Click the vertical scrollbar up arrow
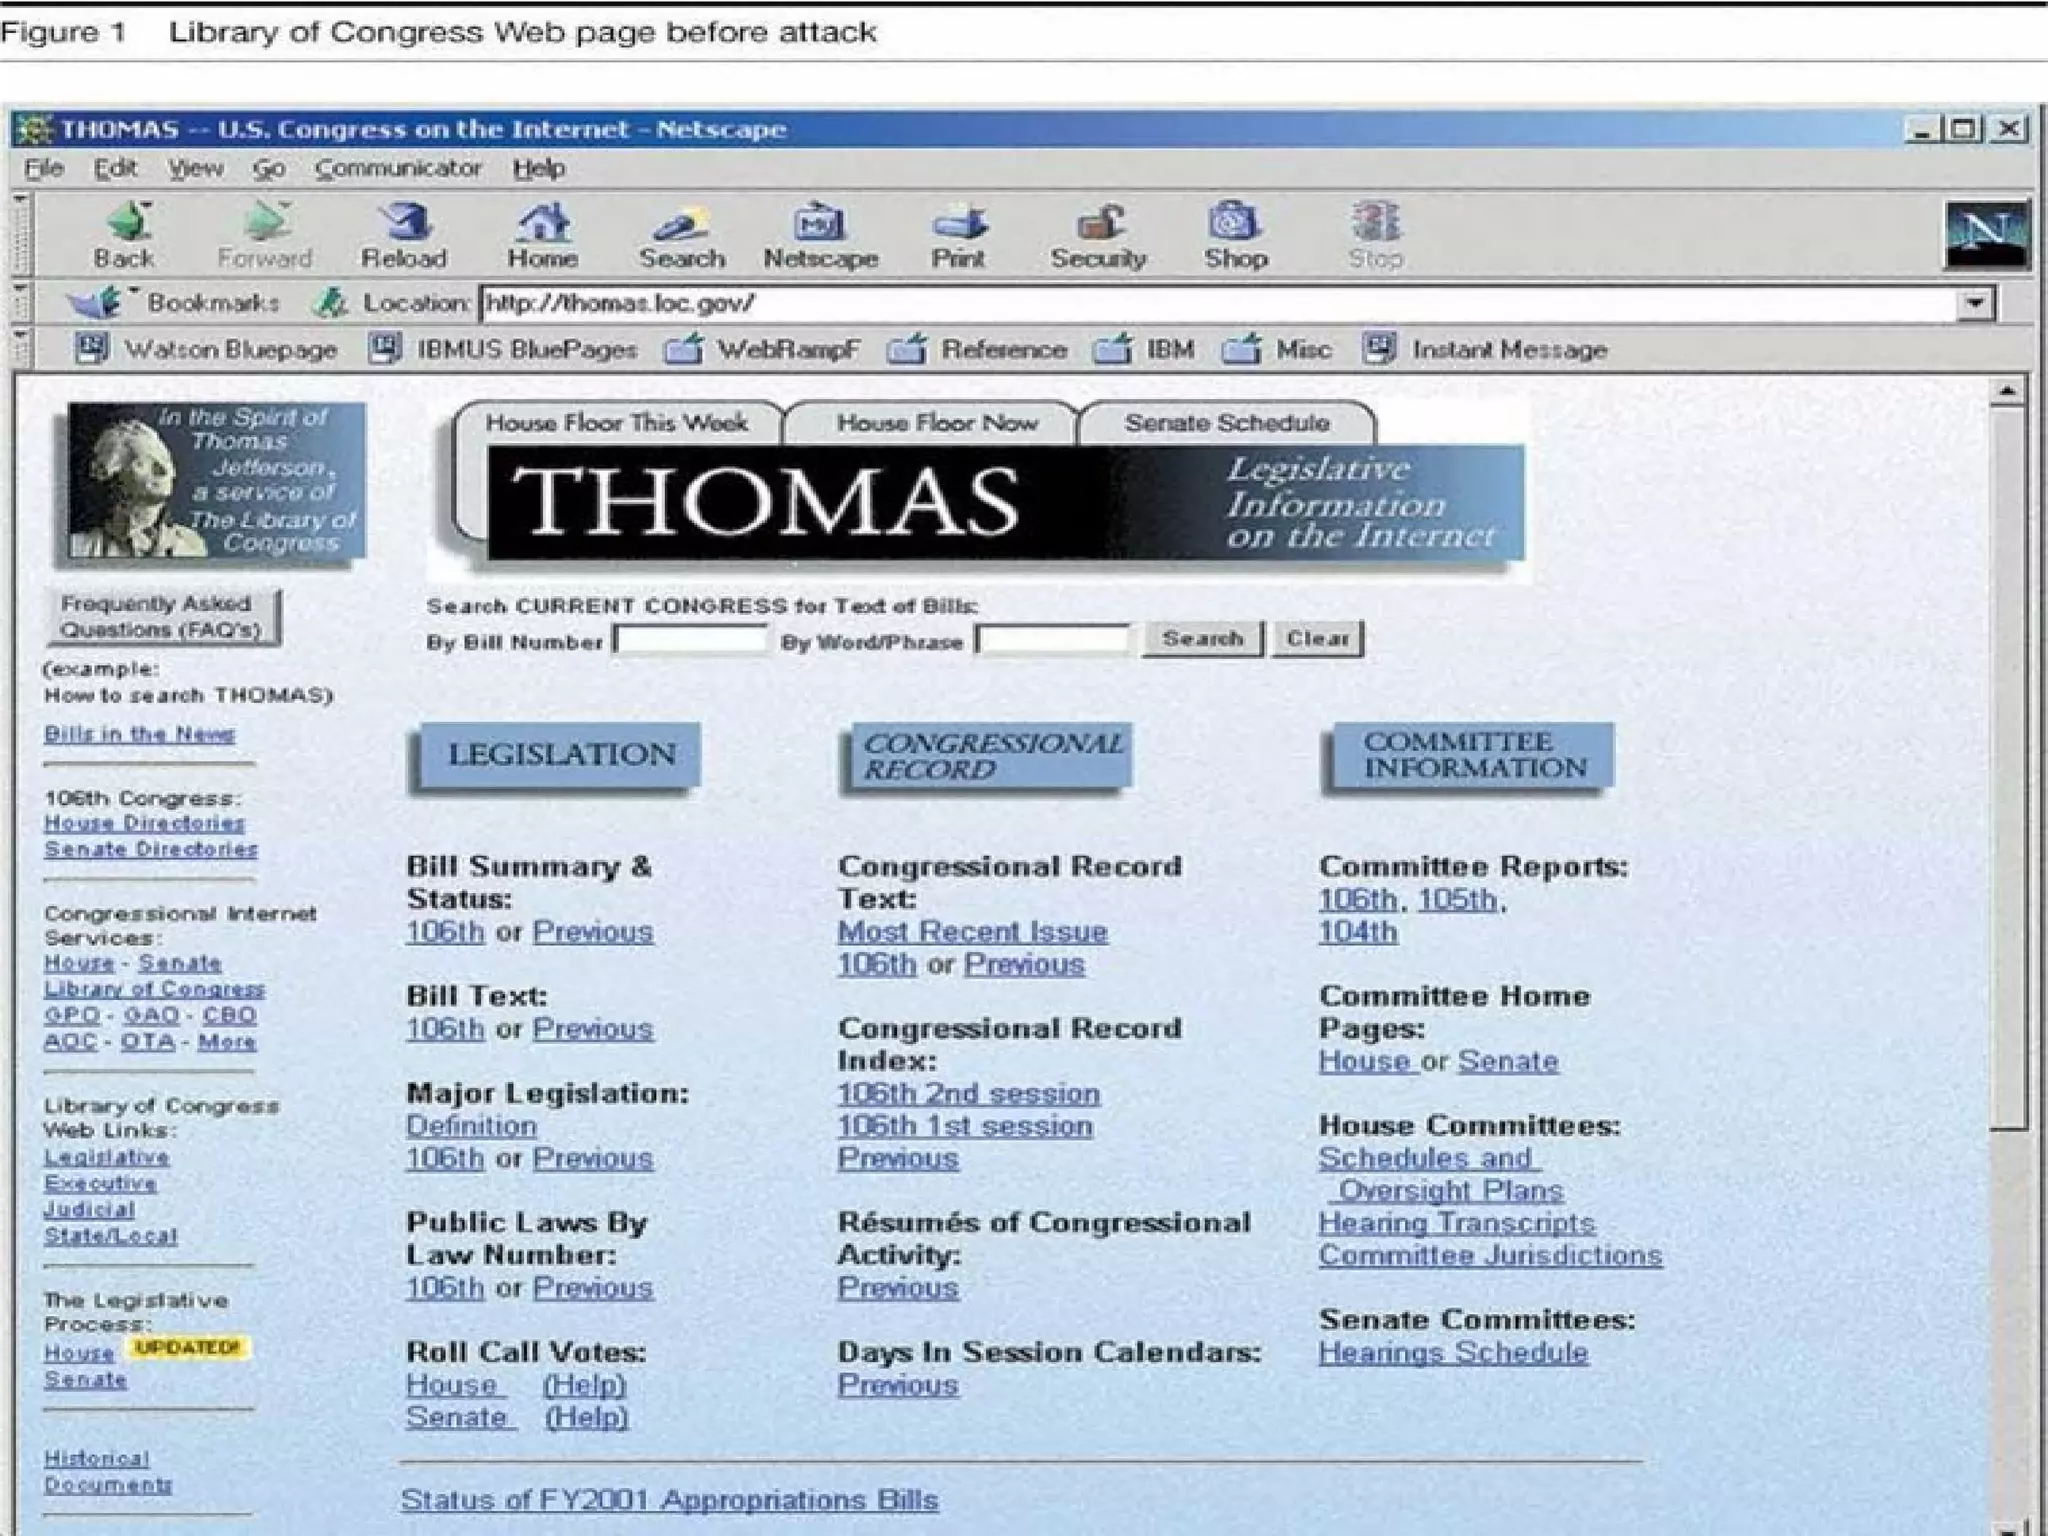 2006,392
